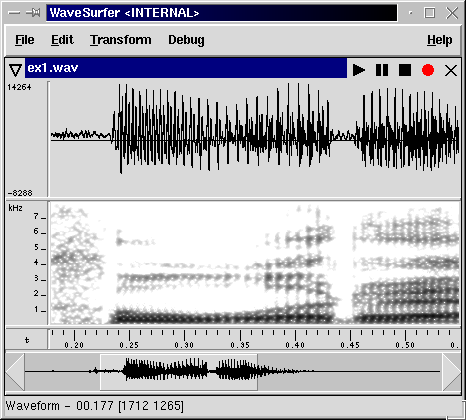Click the right arrow of overview scrollbar
466x420 pixels.
(451, 372)
